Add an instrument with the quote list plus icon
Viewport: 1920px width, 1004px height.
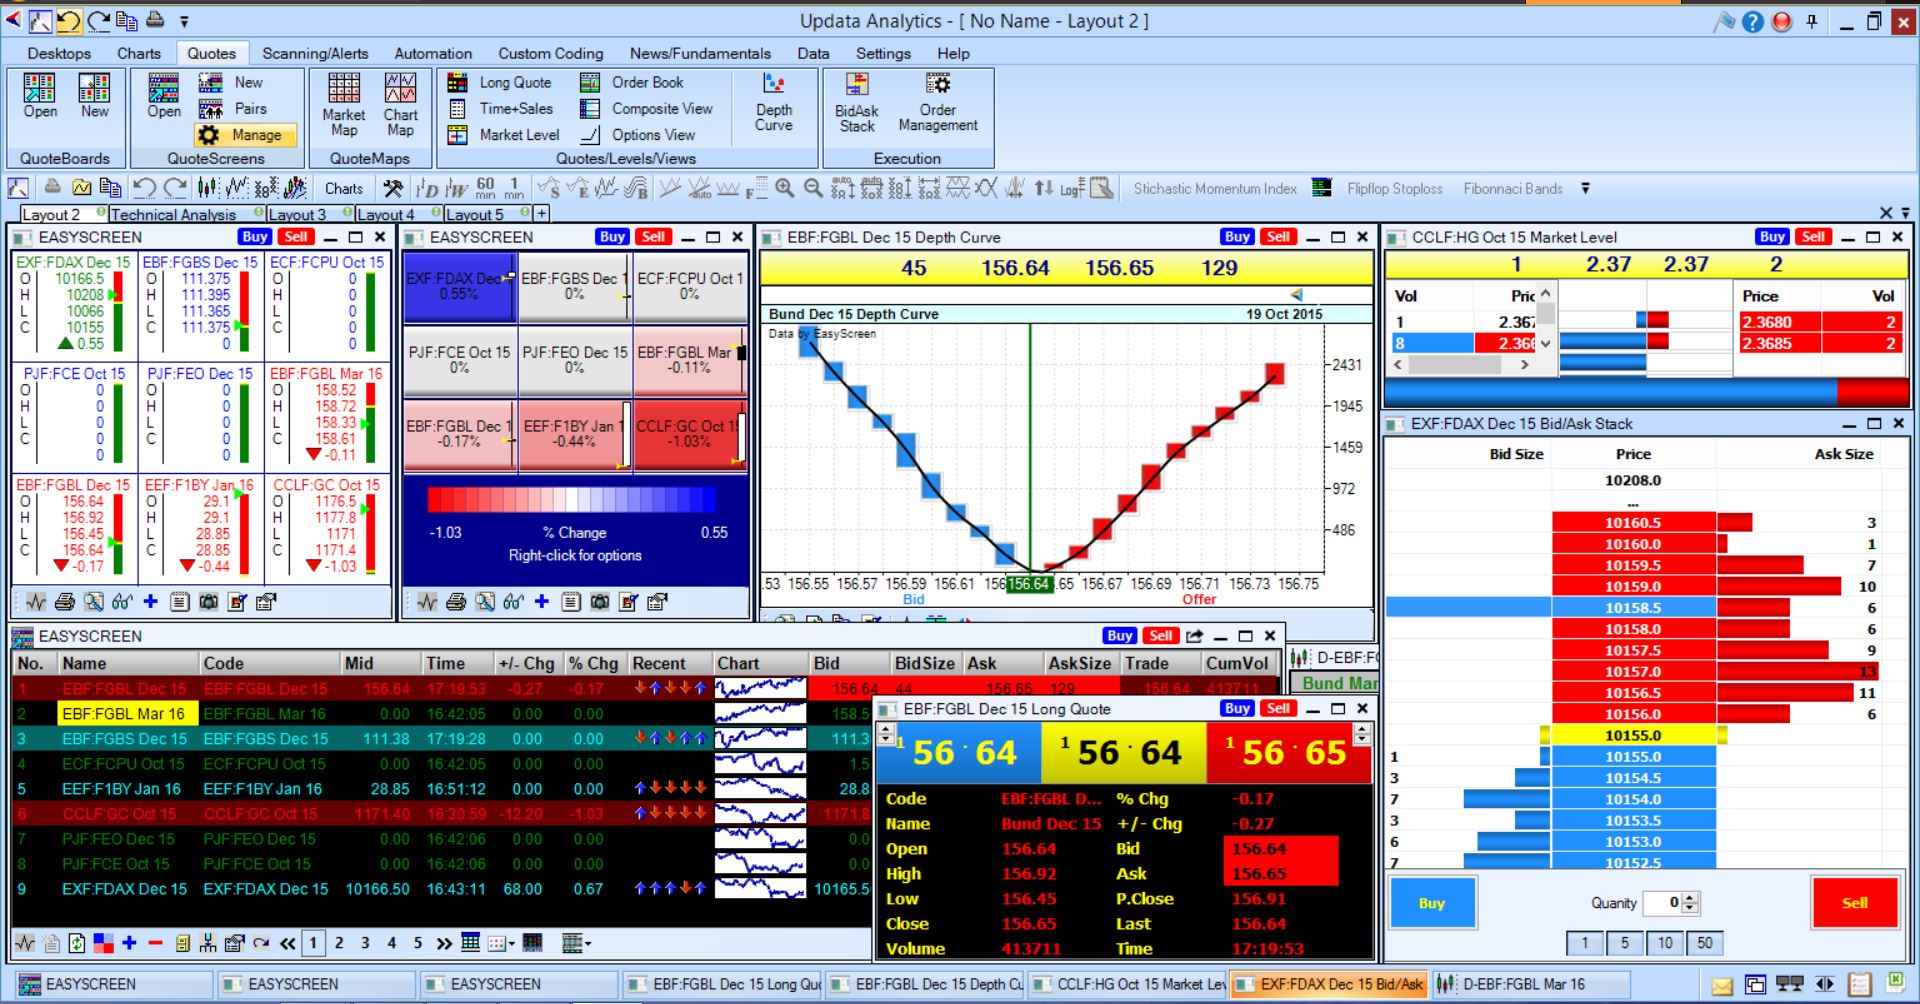pos(129,943)
